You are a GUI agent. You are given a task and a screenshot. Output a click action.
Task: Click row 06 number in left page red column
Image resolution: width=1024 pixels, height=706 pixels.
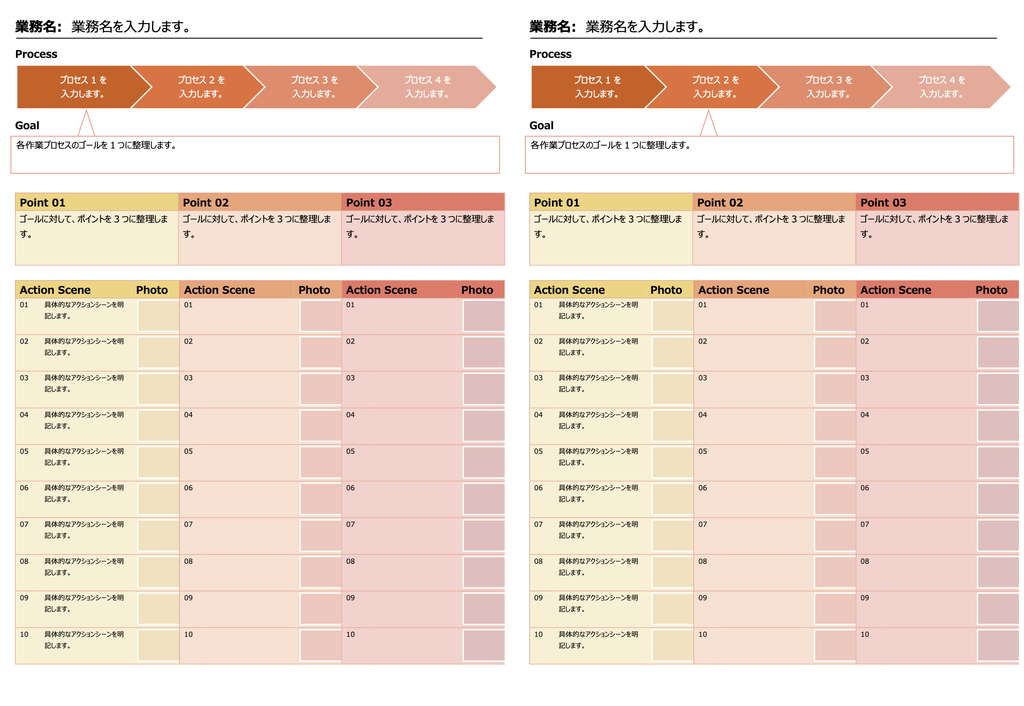351,488
